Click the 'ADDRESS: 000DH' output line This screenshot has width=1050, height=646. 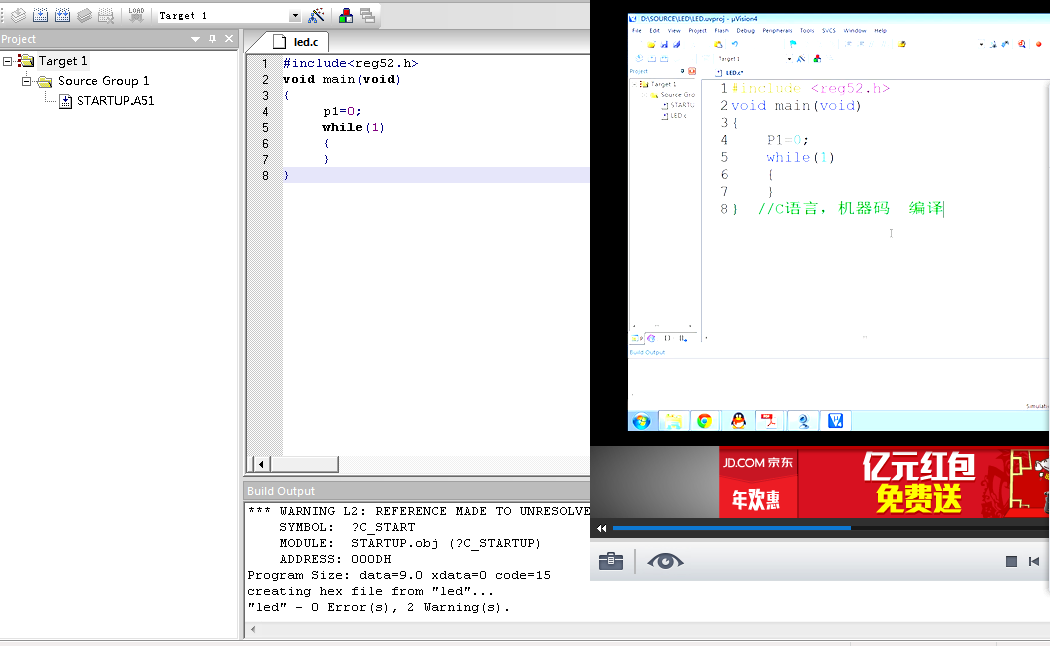tap(335, 559)
